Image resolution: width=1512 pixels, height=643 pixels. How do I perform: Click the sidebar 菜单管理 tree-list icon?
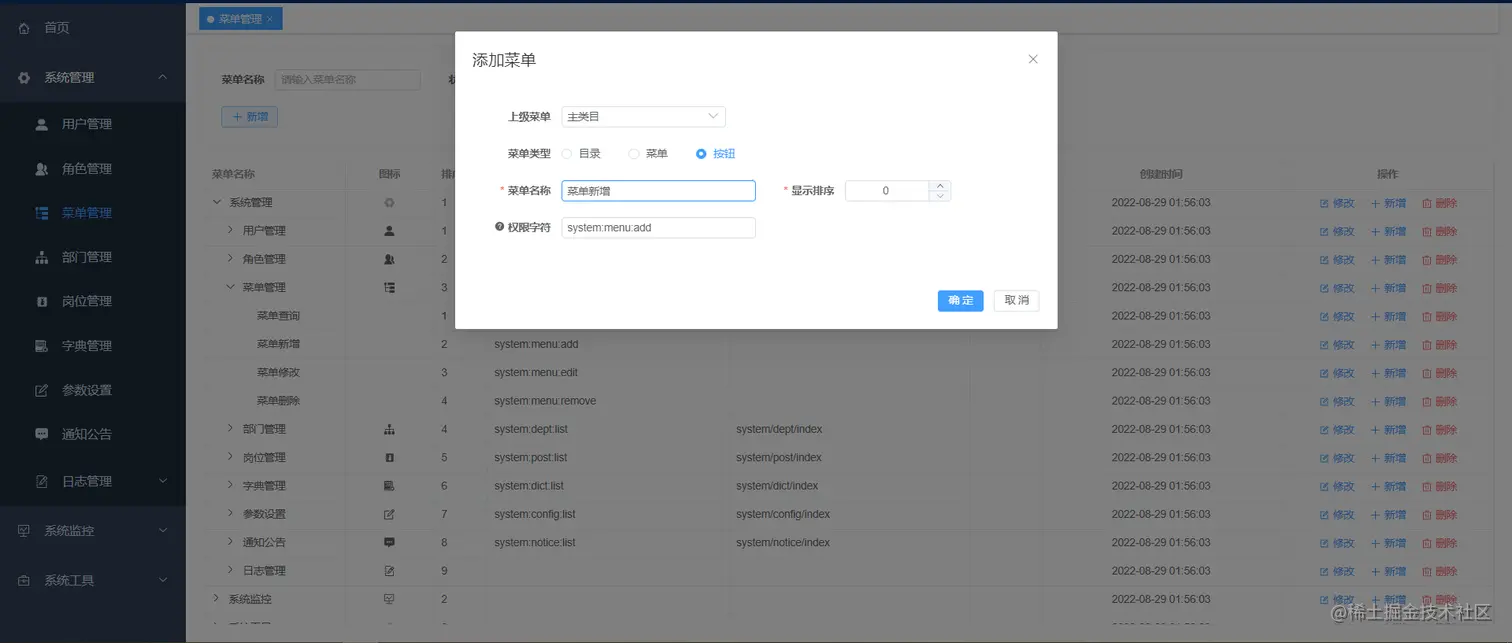point(42,213)
